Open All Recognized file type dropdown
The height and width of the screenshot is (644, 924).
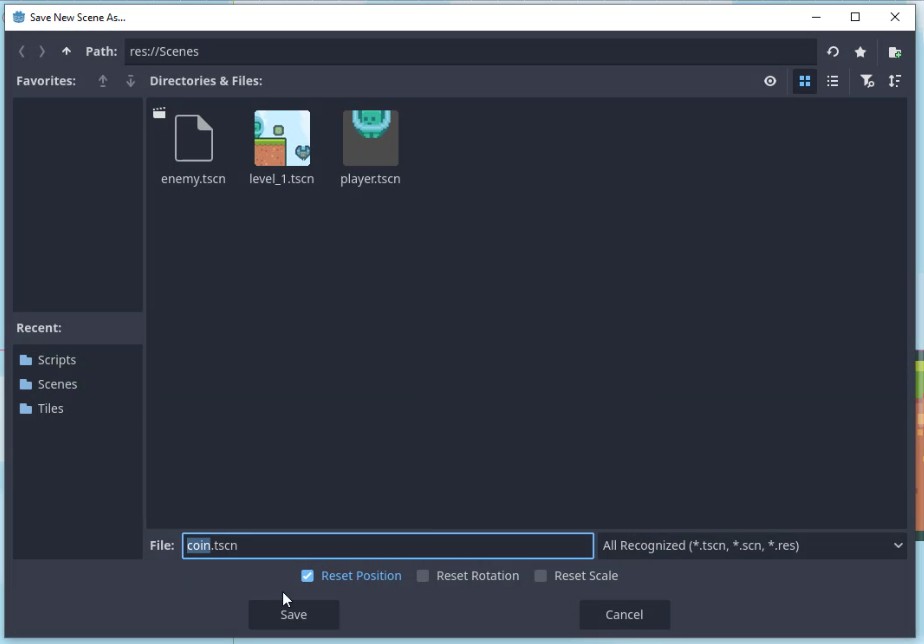[x=752, y=546]
